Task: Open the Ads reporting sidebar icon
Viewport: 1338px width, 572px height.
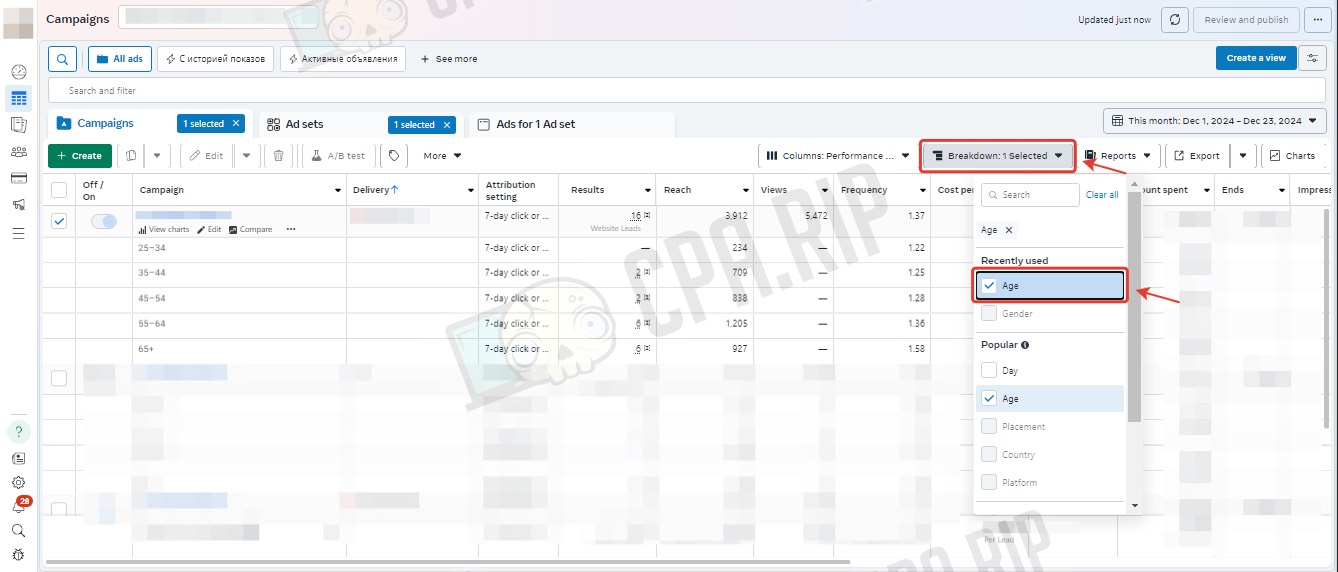Action: coord(18,125)
